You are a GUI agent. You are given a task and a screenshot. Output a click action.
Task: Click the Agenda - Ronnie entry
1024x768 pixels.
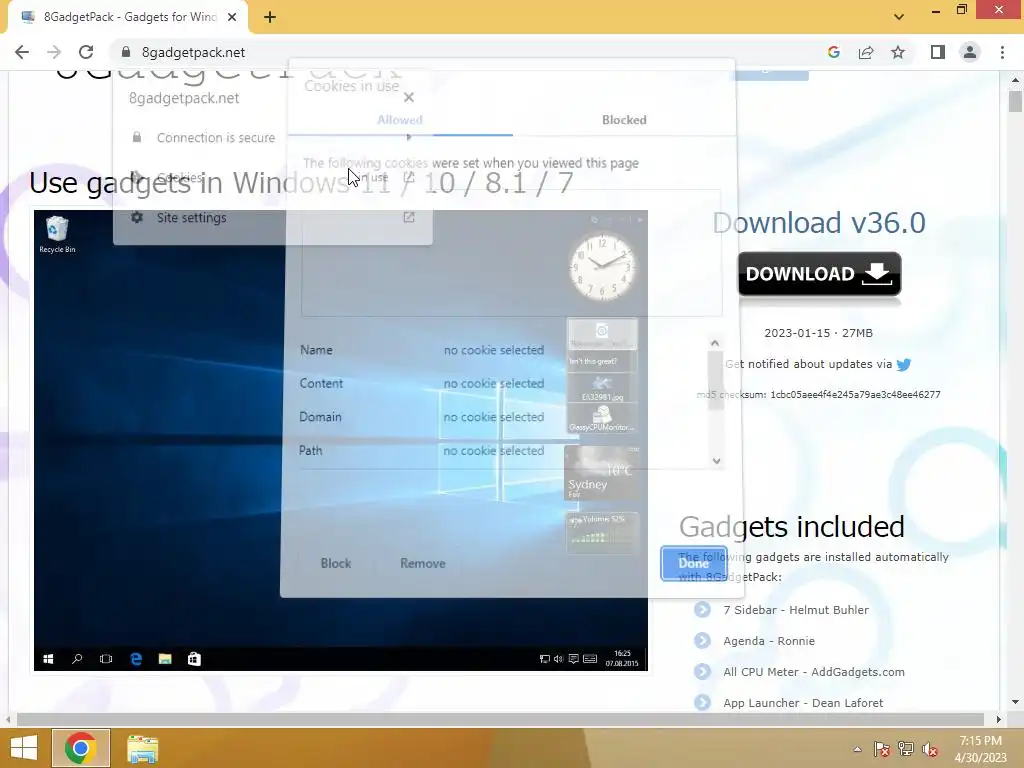[769, 641]
